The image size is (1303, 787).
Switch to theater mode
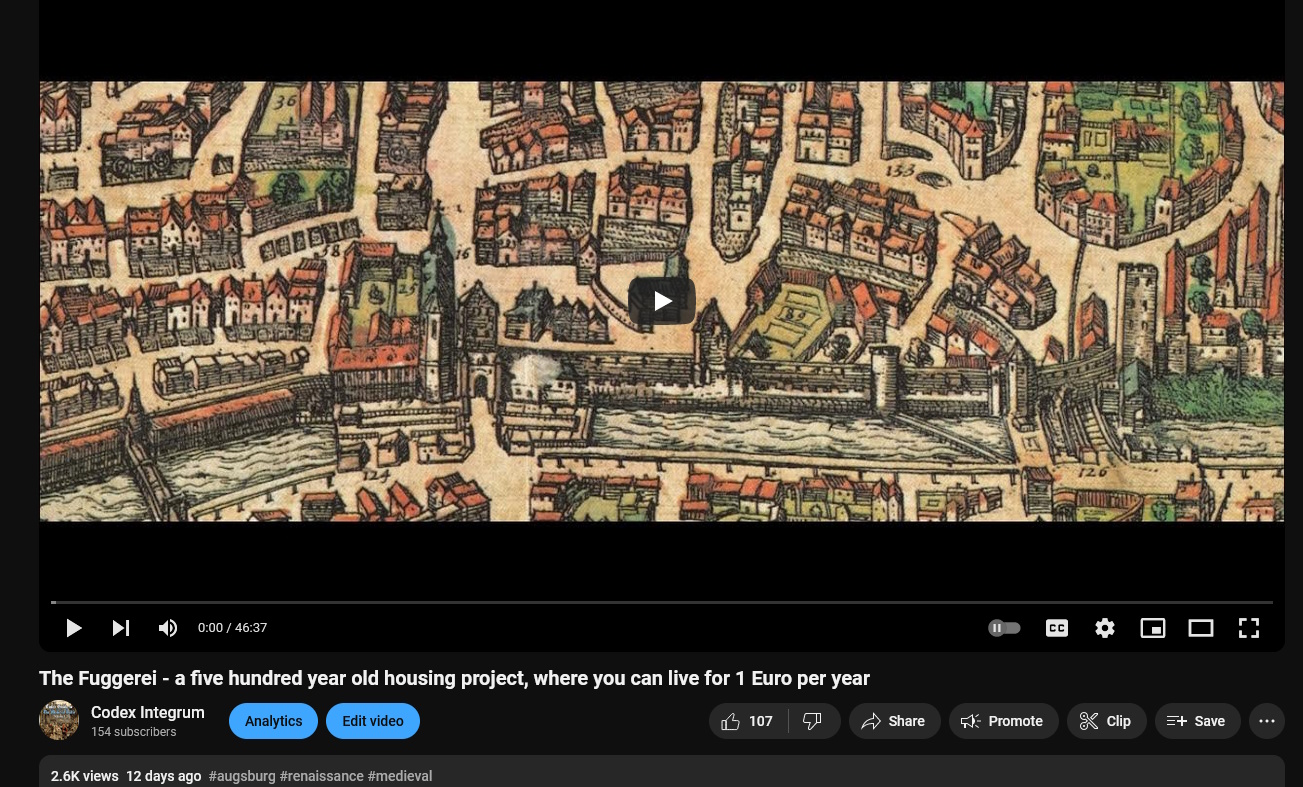click(x=1200, y=628)
